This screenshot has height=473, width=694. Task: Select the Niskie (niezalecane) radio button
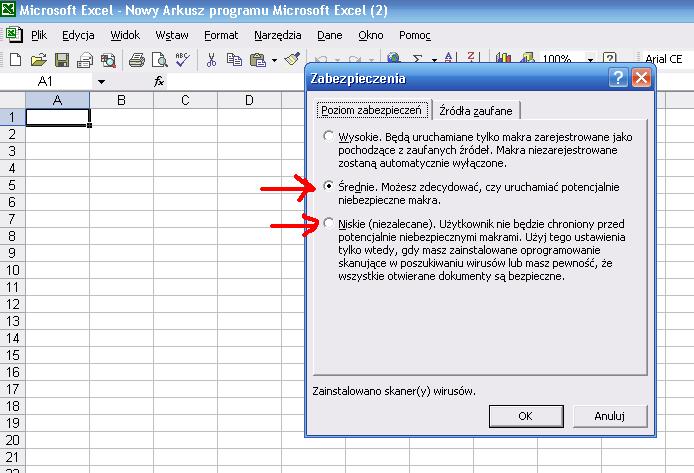328,223
